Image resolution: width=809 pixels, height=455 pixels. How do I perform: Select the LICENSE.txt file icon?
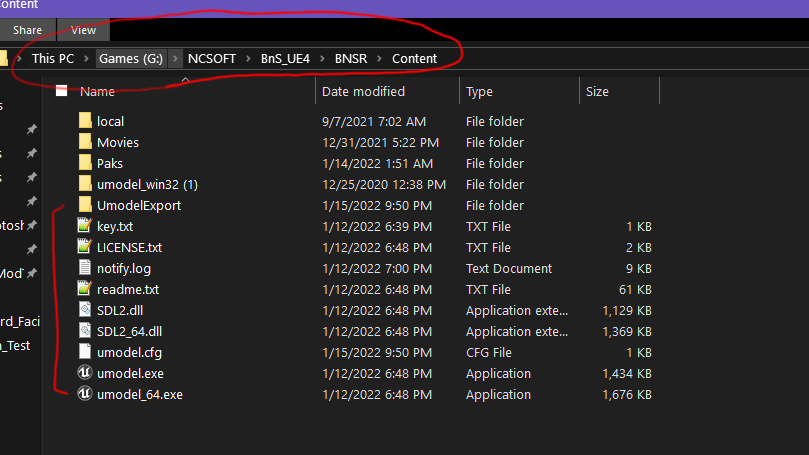pos(85,247)
